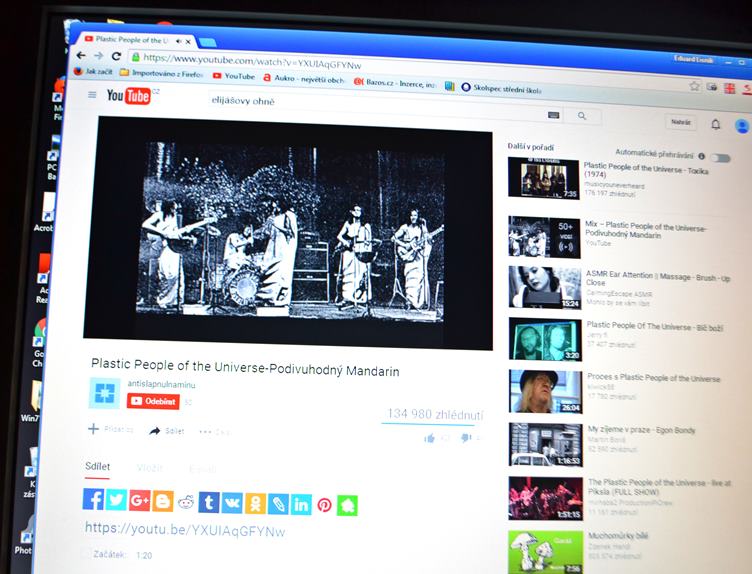
Task: Open the Skolspec střední škola bookmark
Action: (501, 88)
